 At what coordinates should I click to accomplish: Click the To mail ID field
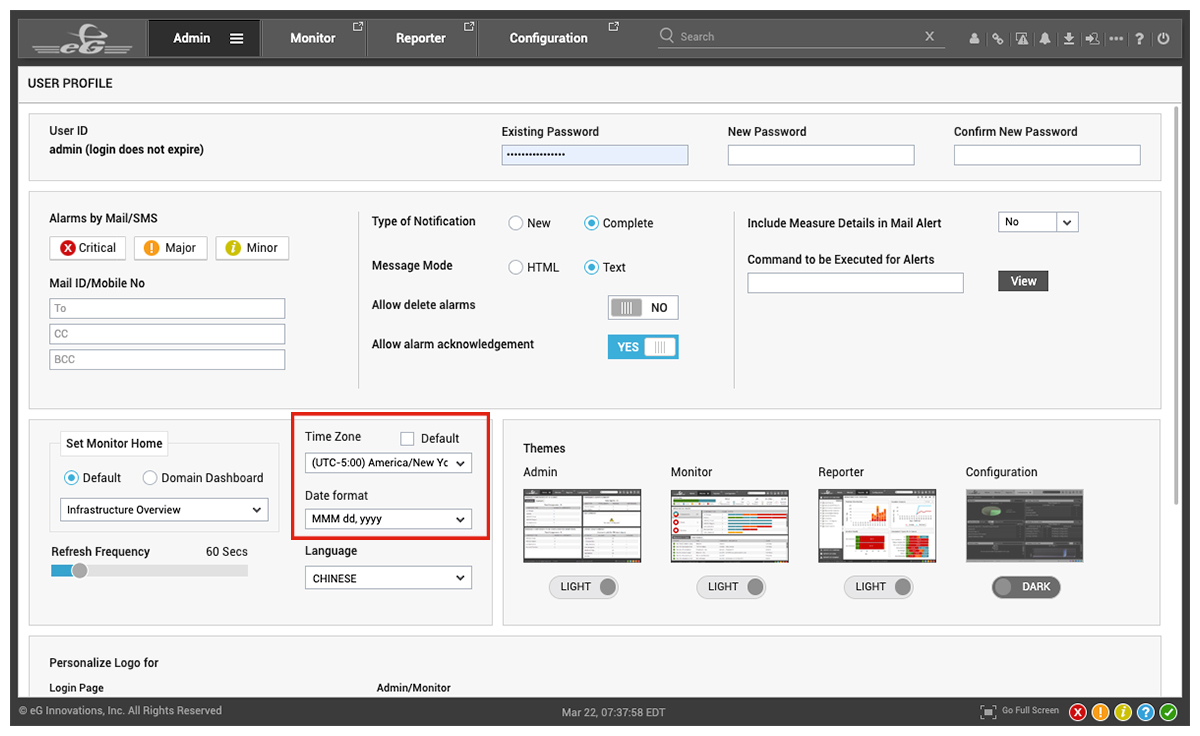click(x=167, y=308)
